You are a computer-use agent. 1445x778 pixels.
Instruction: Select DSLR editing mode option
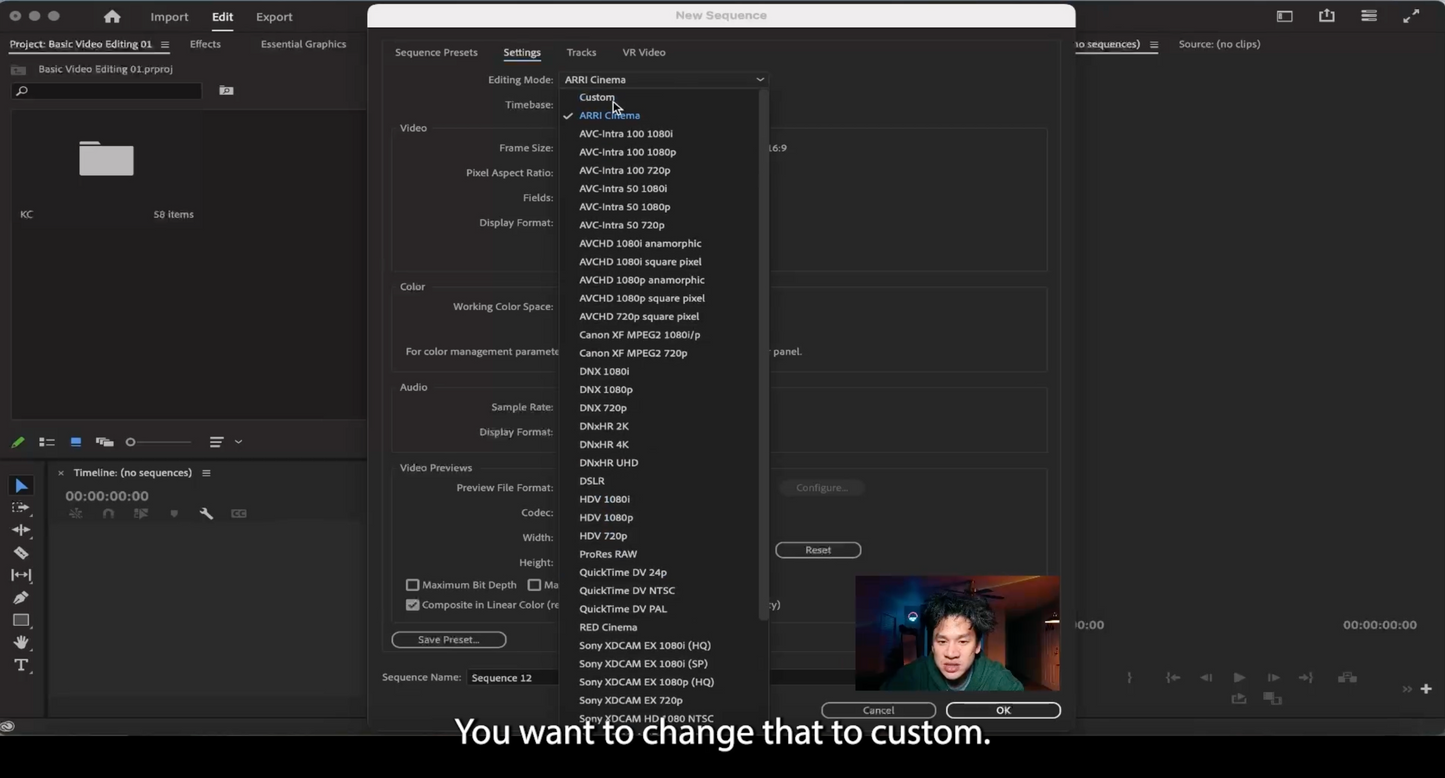click(x=592, y=481)
